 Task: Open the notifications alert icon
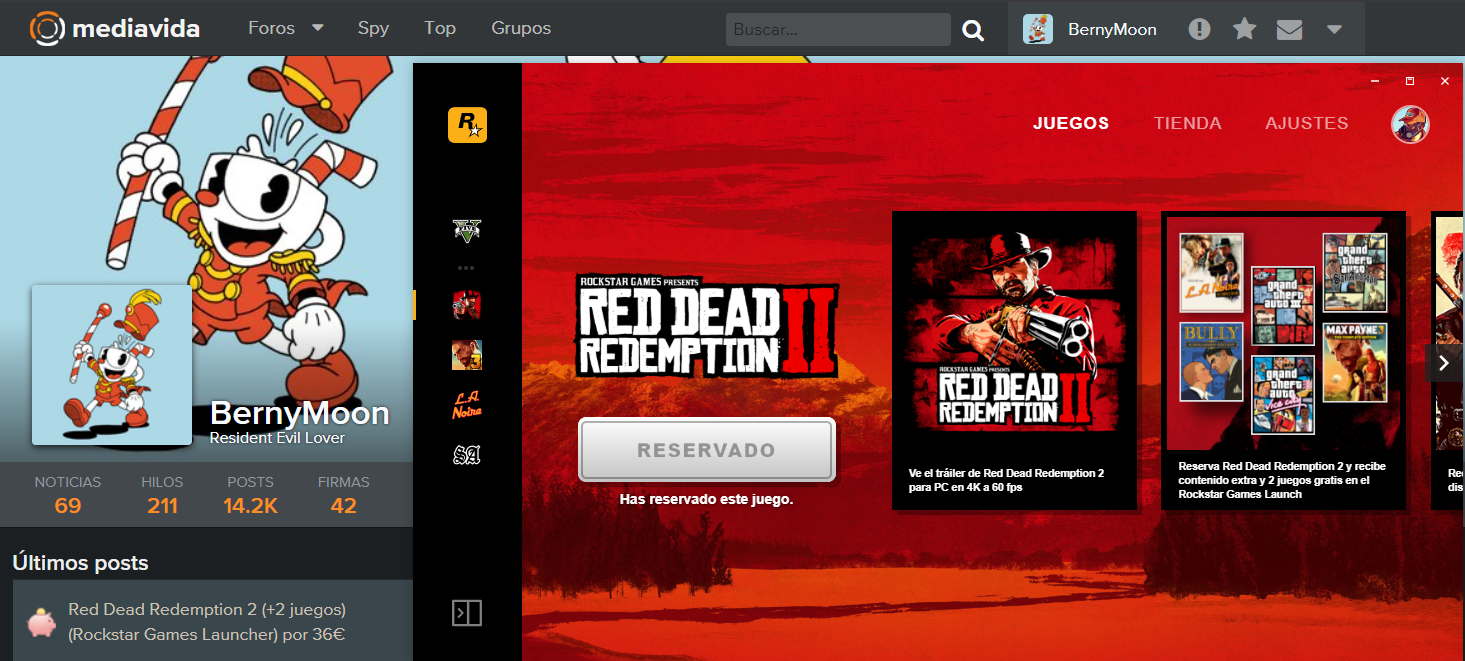[x=1199, y=29]
